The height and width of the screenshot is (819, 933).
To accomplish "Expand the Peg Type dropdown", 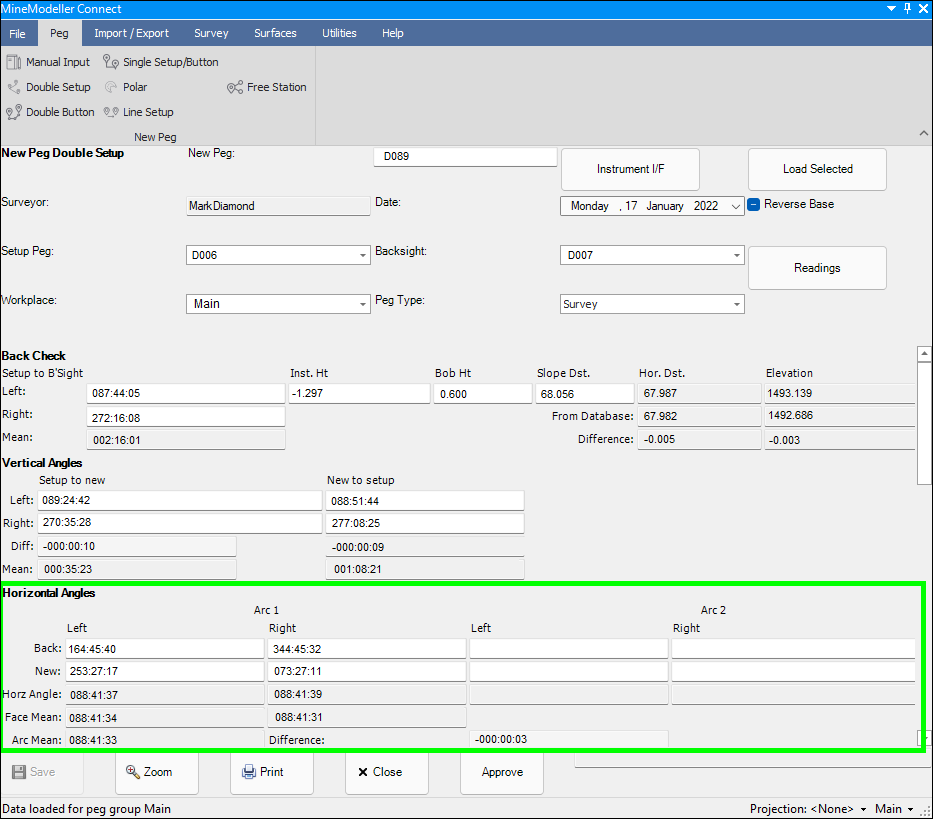I will click(x=737, y=305).
